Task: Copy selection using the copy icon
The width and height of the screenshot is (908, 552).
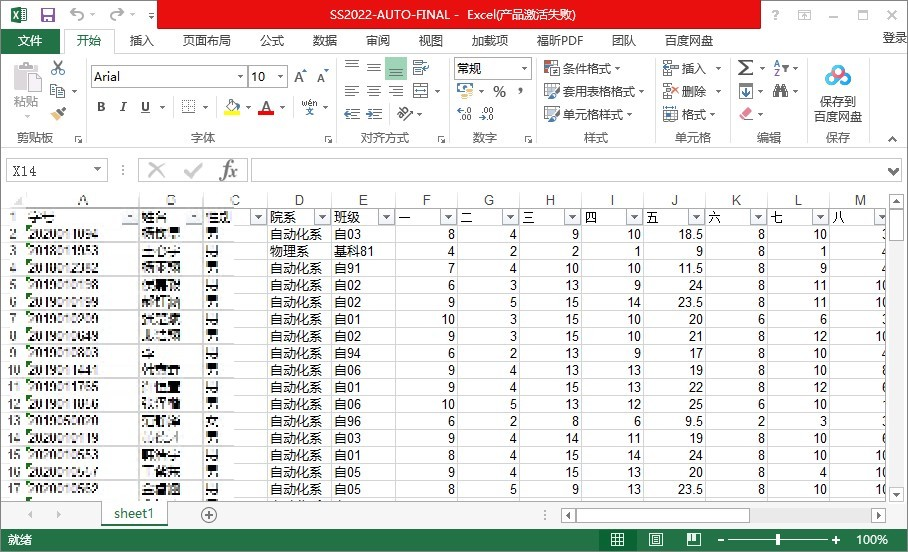Action: pos(57,90)
